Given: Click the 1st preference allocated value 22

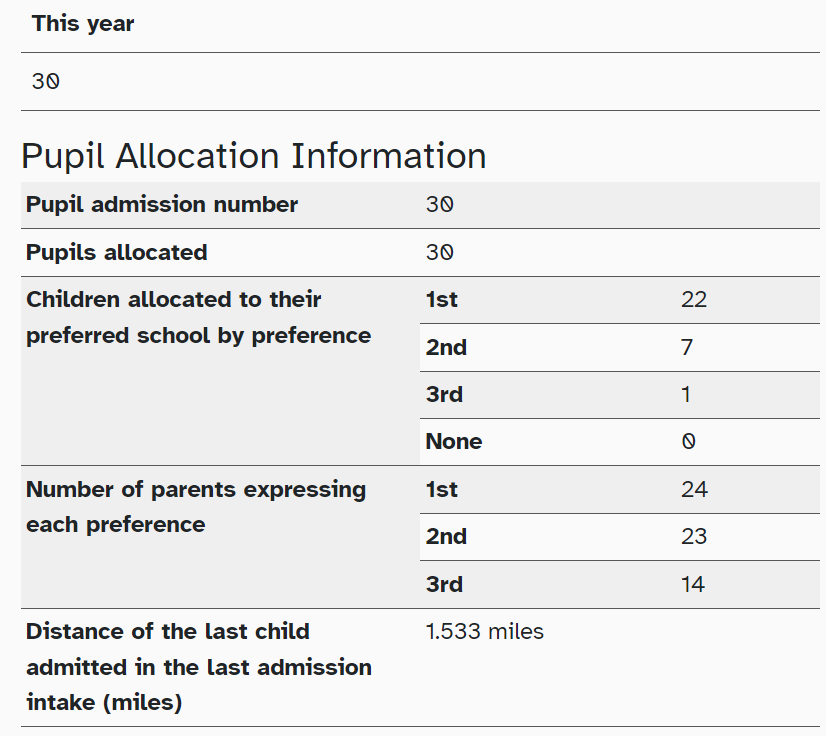Looking at the screenshot, I should 694,300.
